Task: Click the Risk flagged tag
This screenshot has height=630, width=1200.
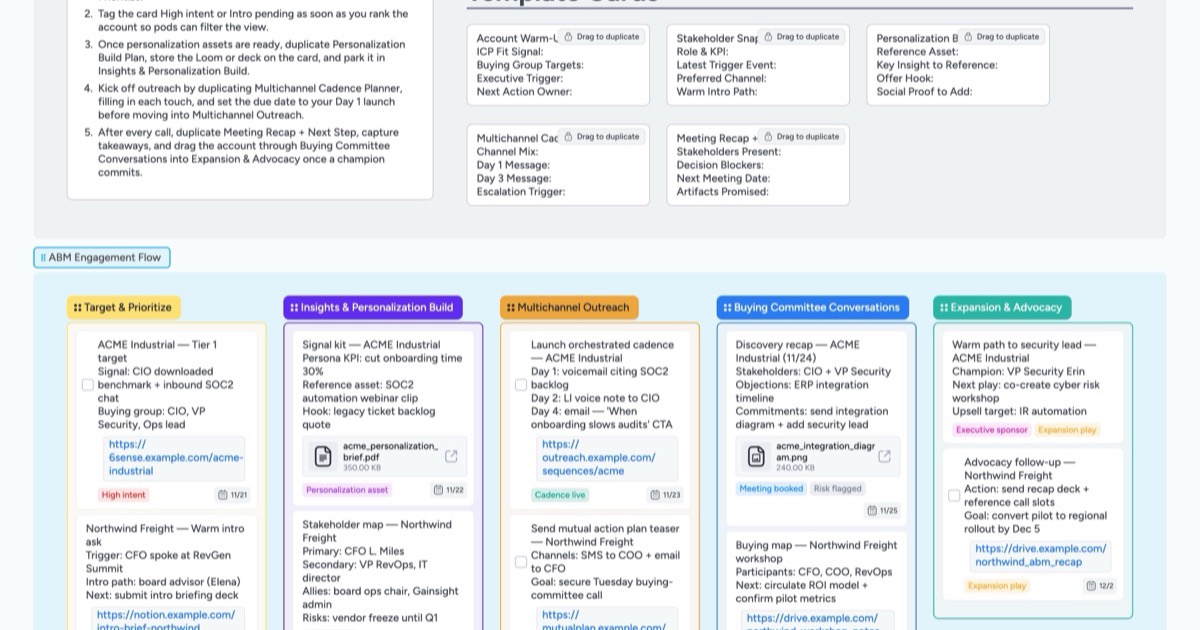Action: pyautogui.click(x=837, y=489)
